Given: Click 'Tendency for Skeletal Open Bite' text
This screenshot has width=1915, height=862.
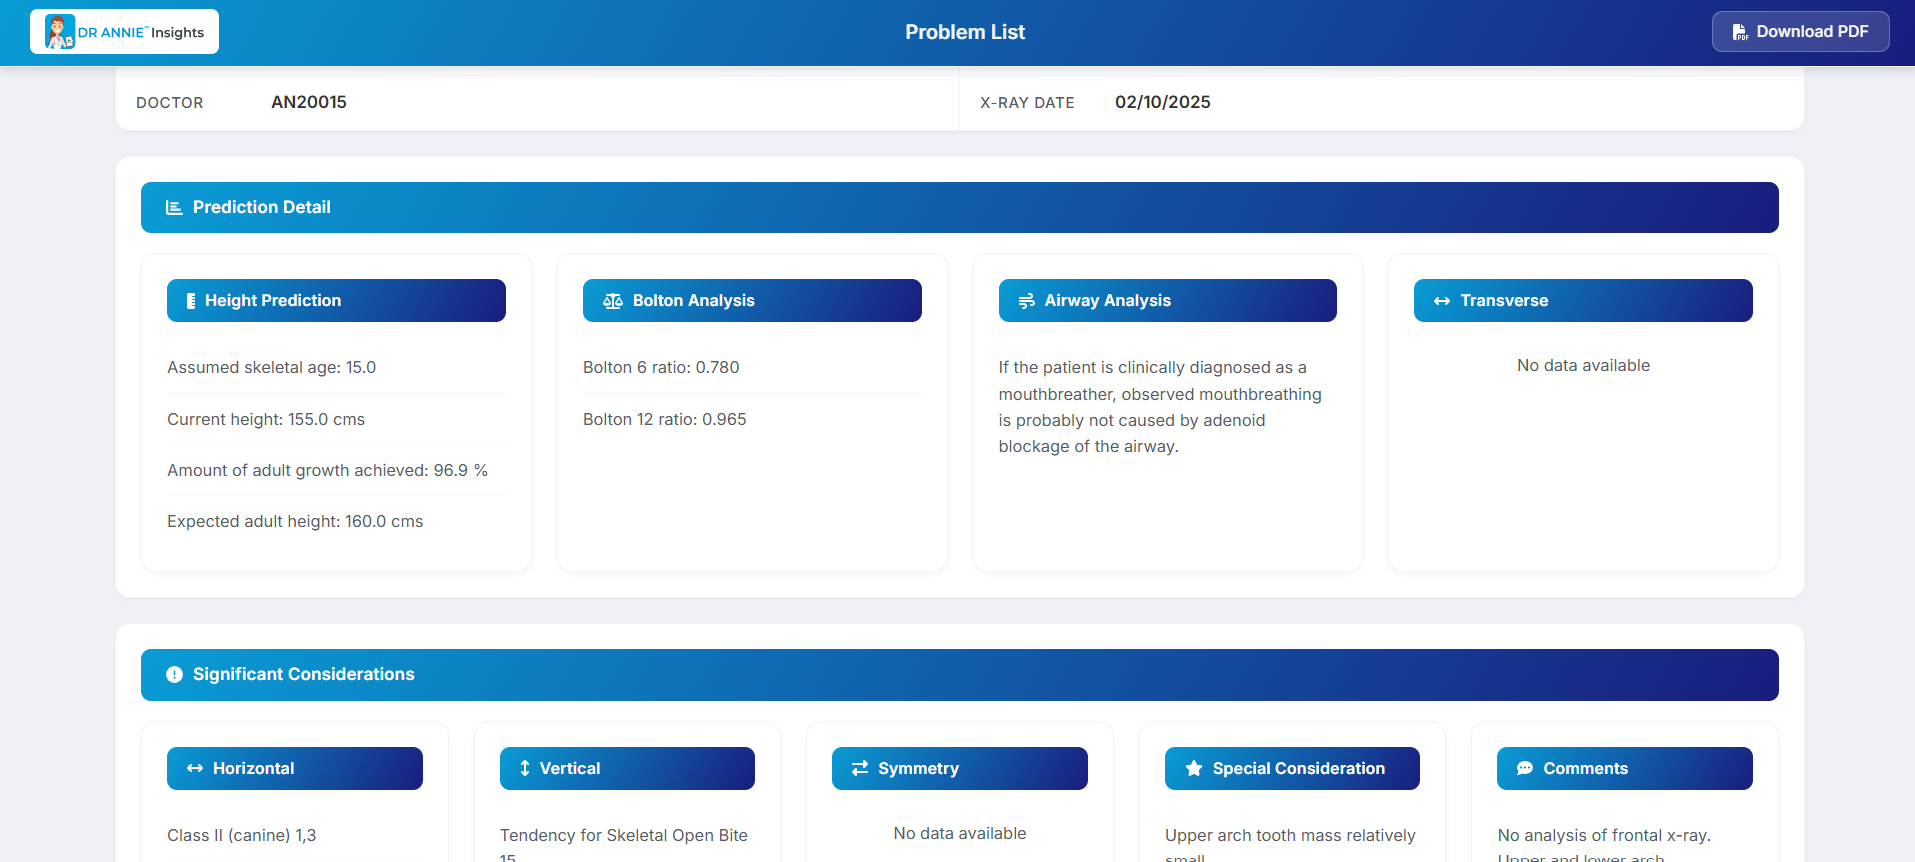Looking at the screenshot, I should coord(624,836).
